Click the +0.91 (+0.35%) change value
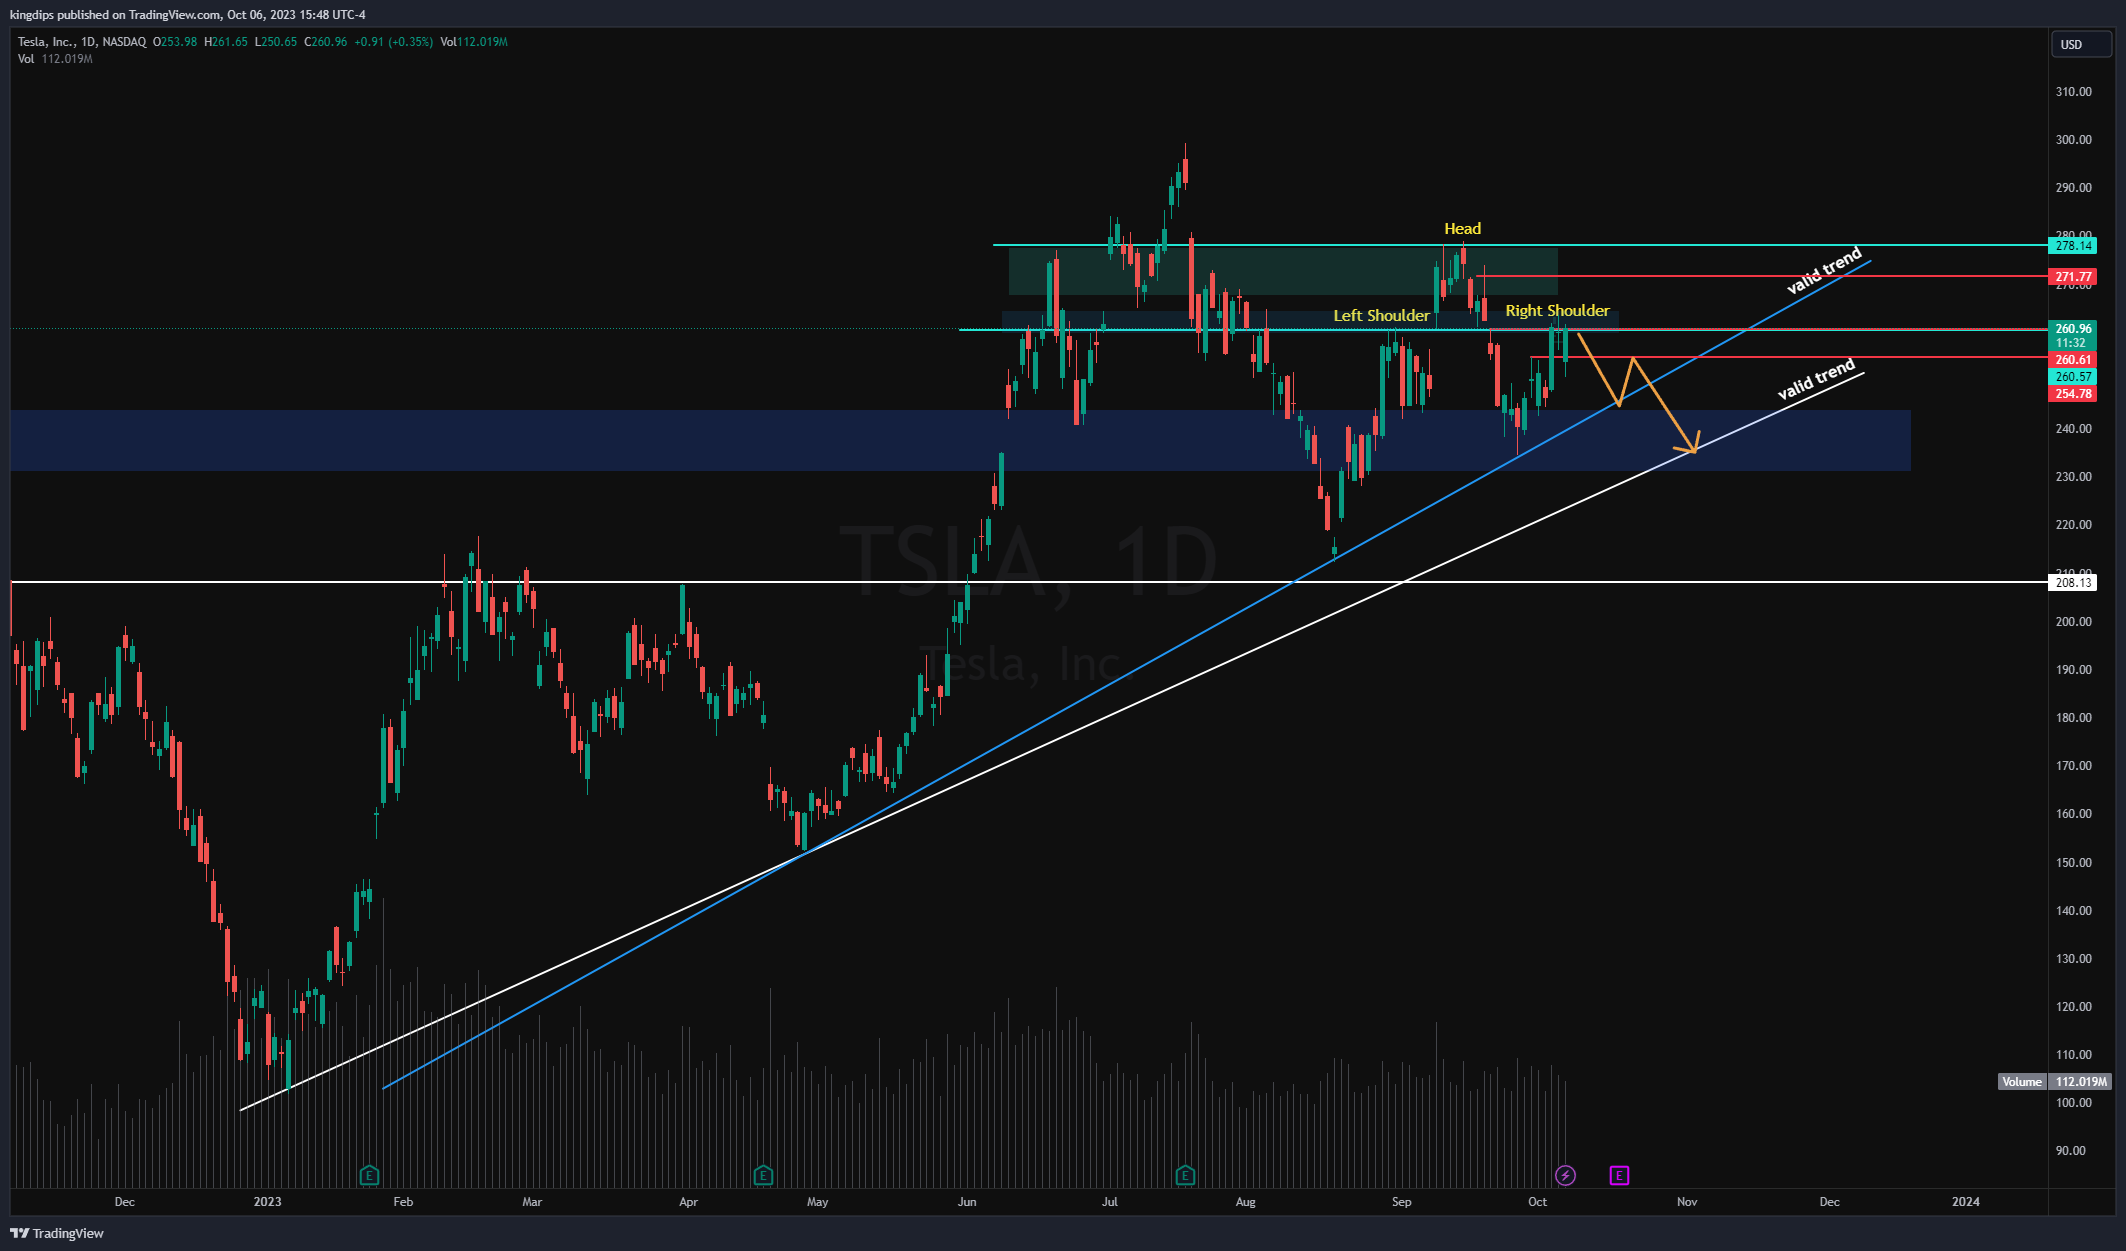 pyautogui.click(x=394, y=42)
